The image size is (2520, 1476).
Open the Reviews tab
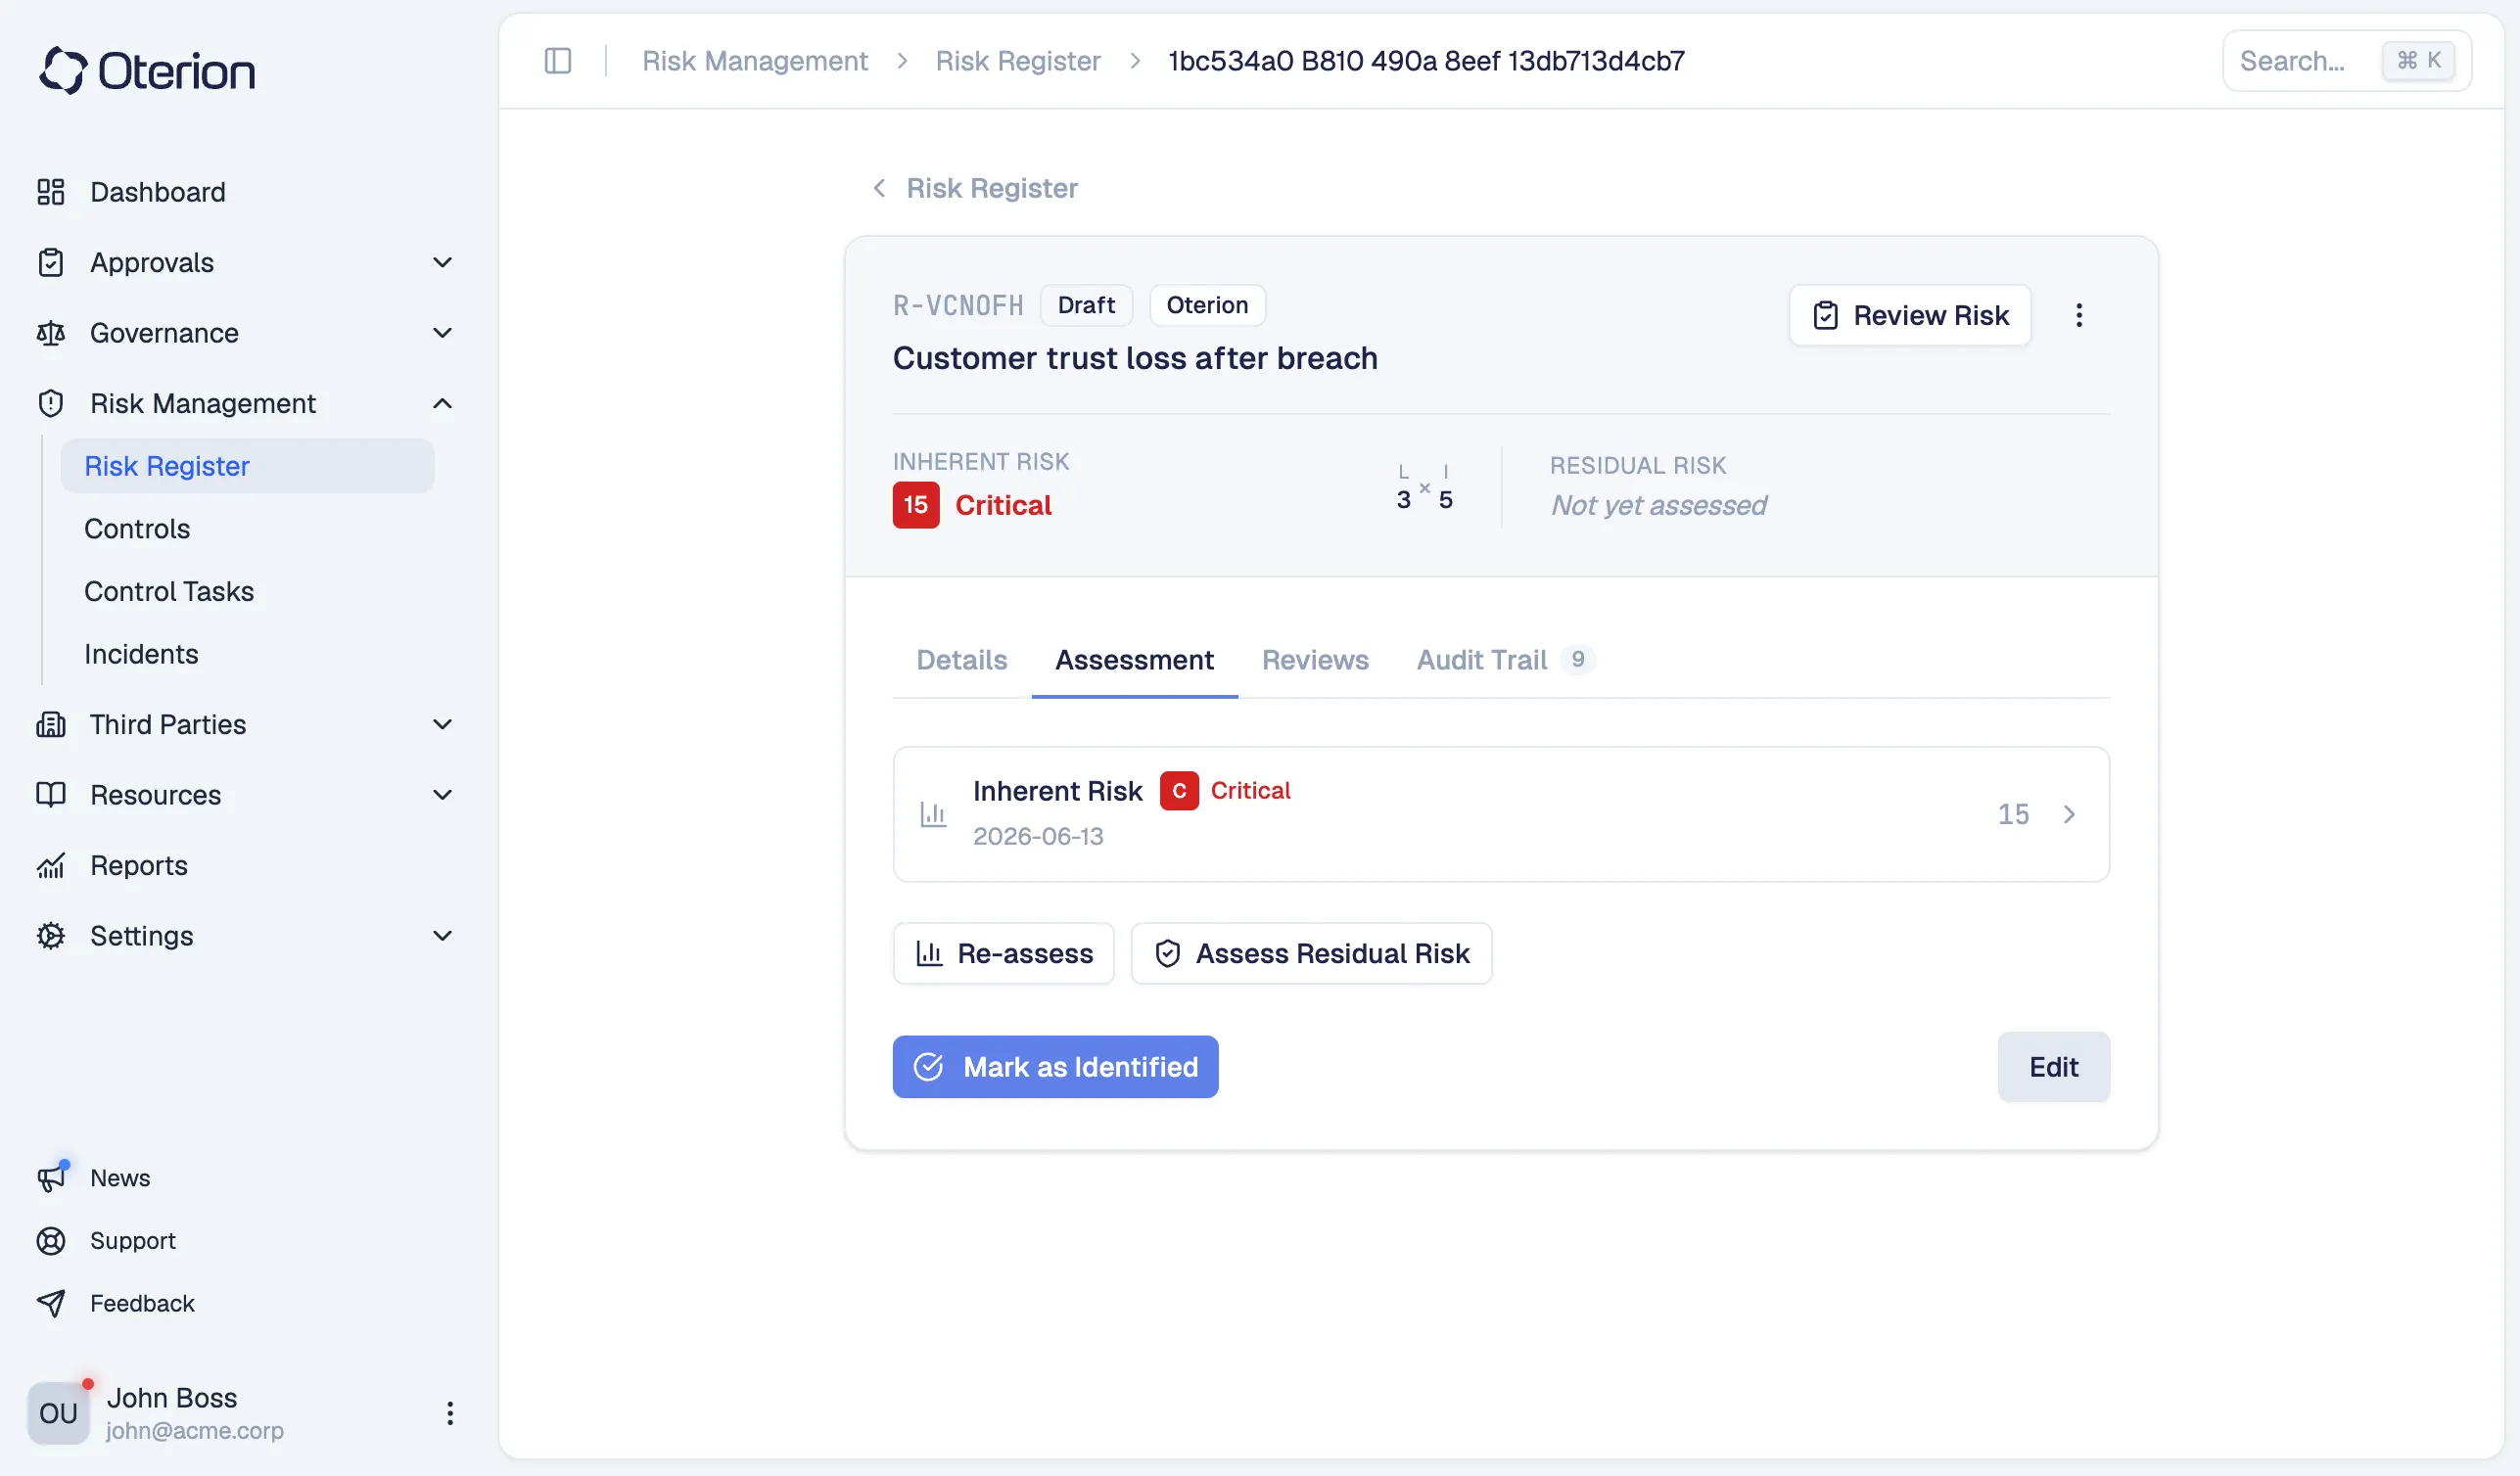click(1315, 660)
